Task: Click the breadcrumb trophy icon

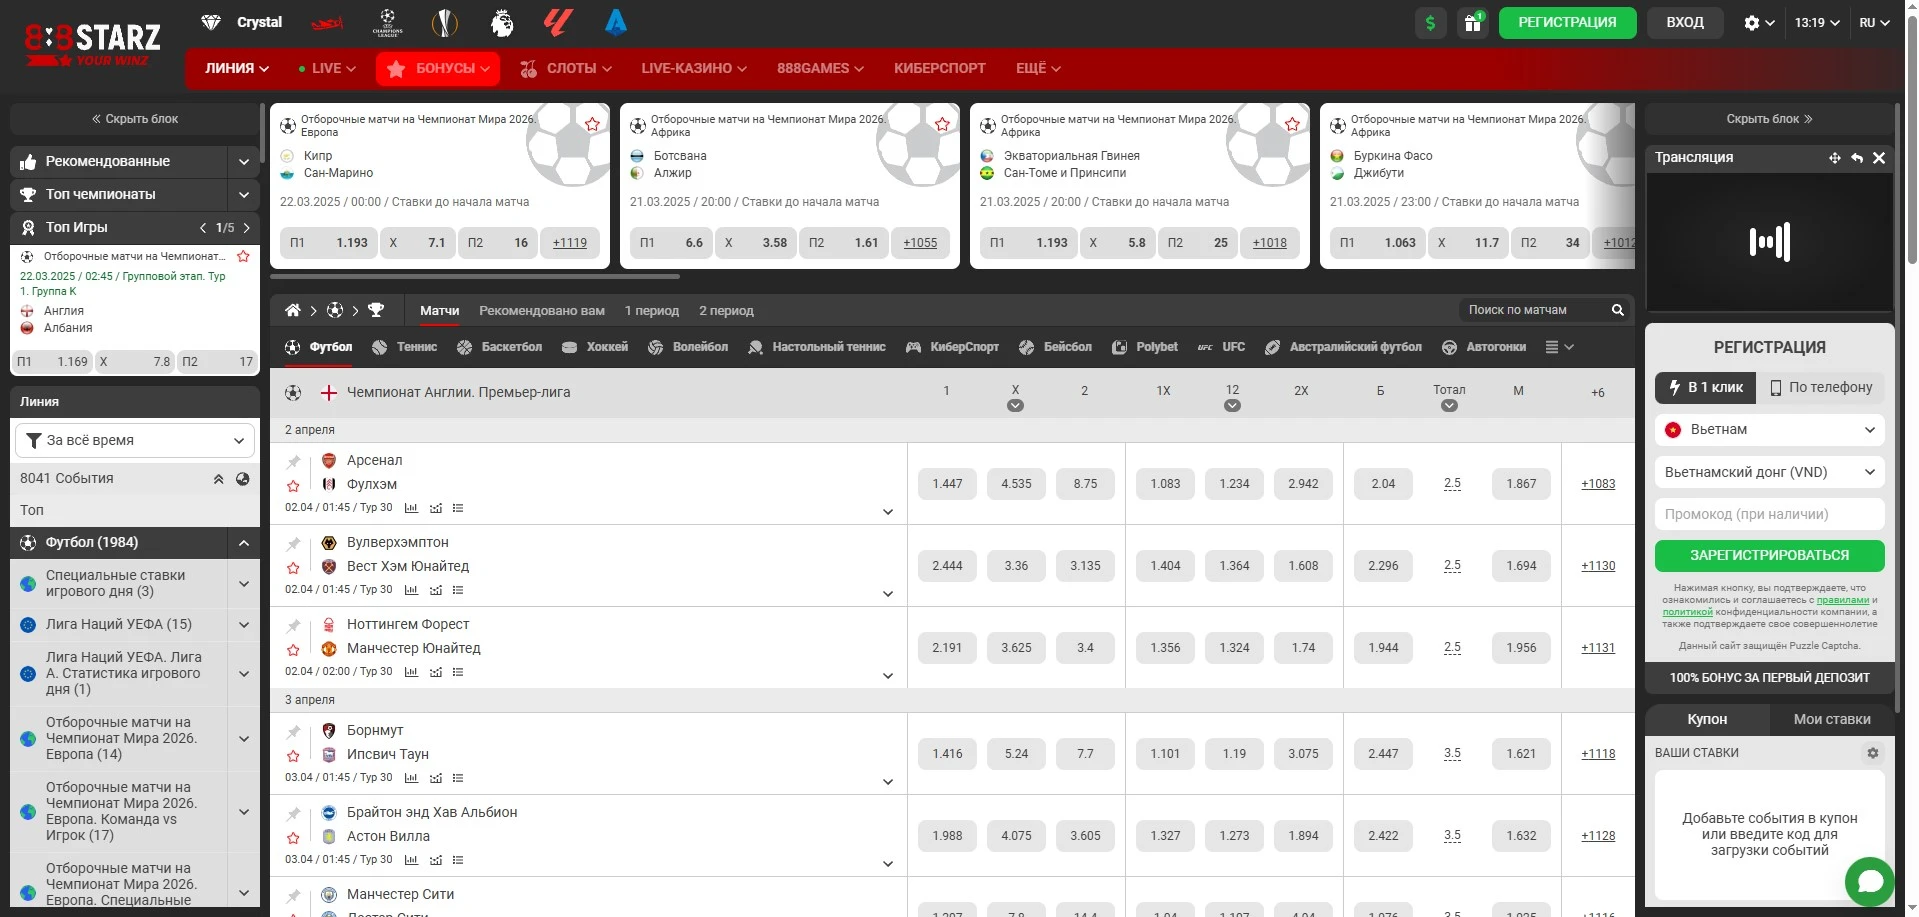Action: pyautogui.click(x=376, y=310)
